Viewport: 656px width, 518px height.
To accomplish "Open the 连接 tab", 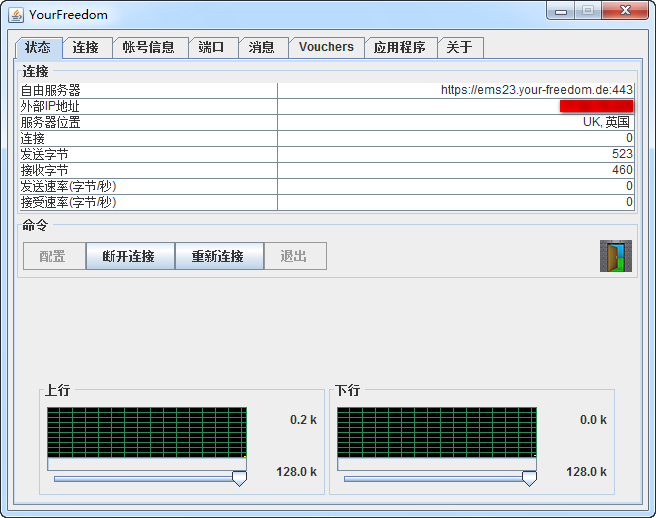I will point(86,47).
